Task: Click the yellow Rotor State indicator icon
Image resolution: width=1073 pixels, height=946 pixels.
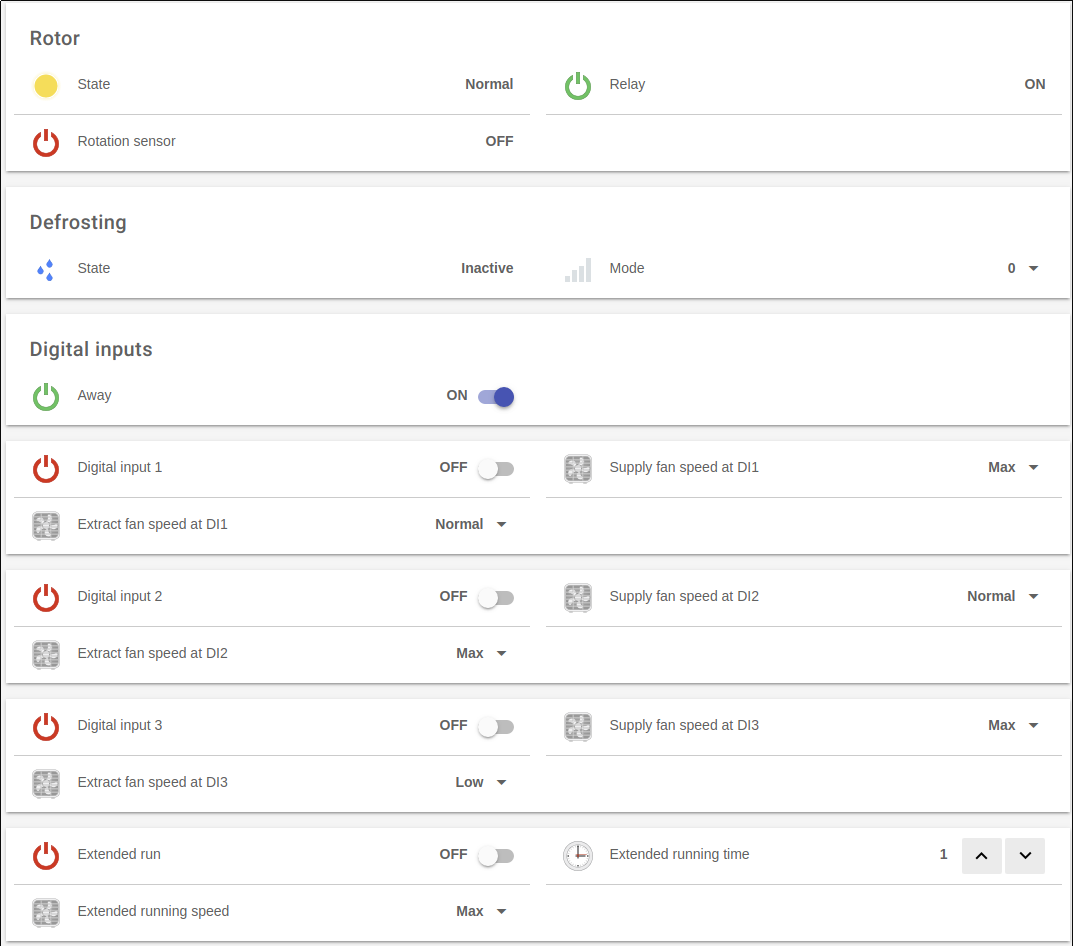Action: (46, 86)
